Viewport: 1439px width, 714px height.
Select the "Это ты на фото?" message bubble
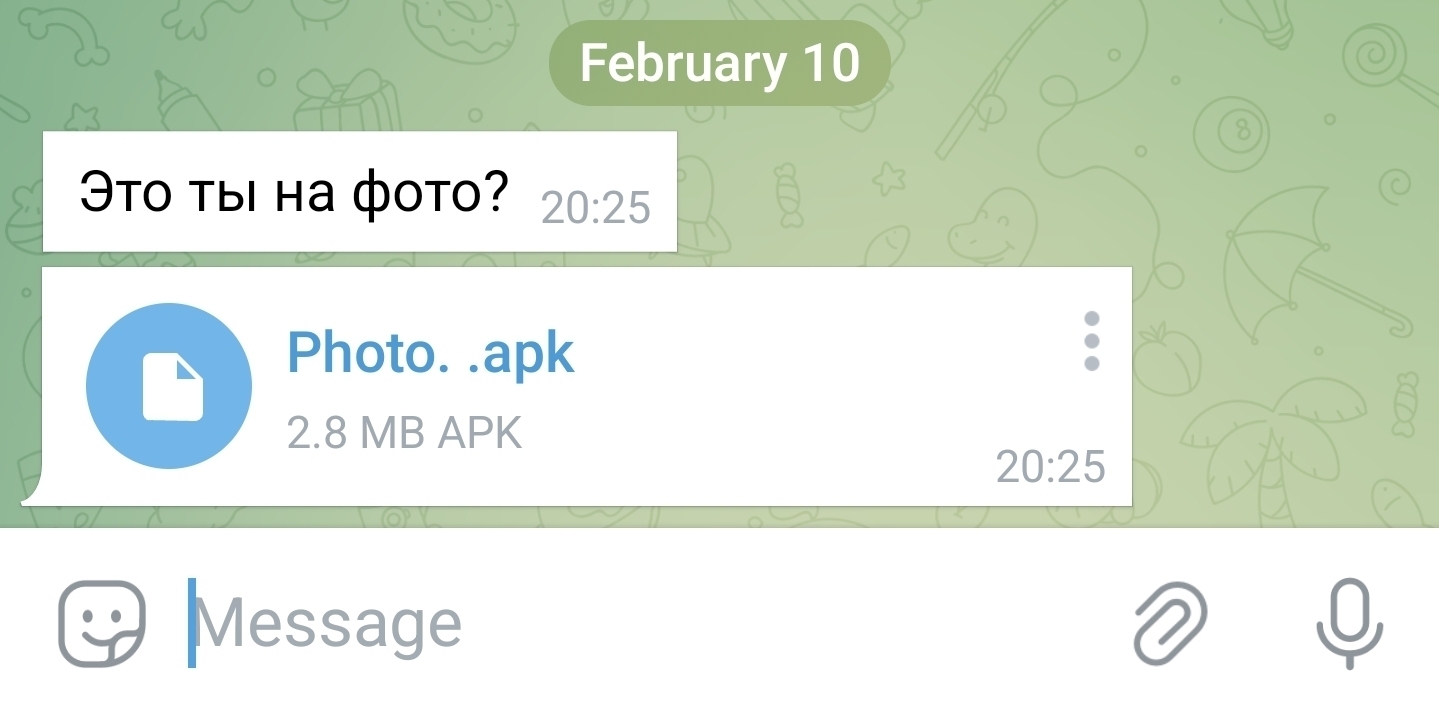coord(360,192)
